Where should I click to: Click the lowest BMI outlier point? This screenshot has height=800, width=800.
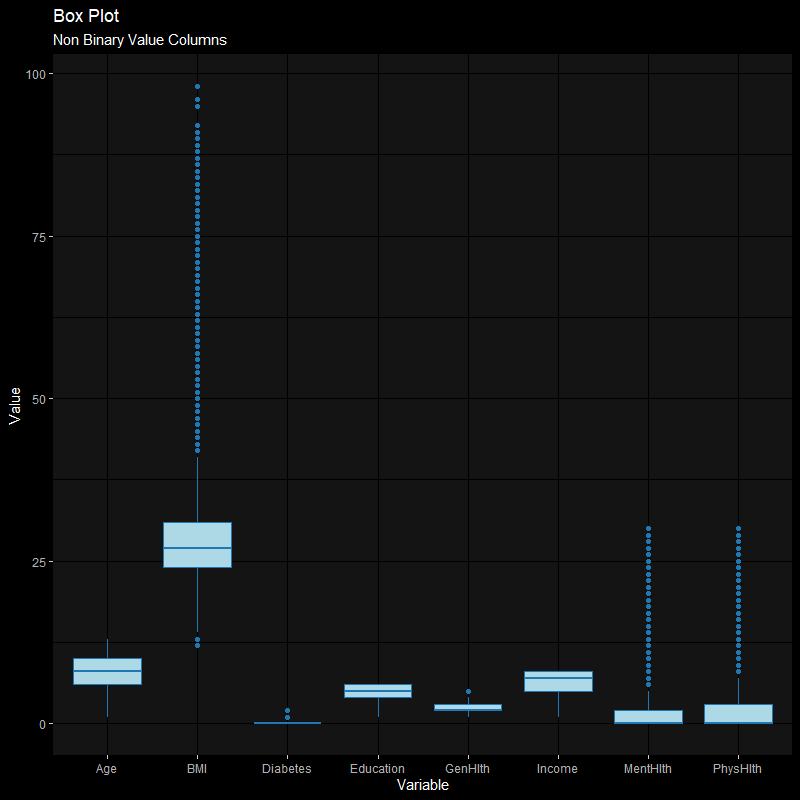click(x=197, y=646)
